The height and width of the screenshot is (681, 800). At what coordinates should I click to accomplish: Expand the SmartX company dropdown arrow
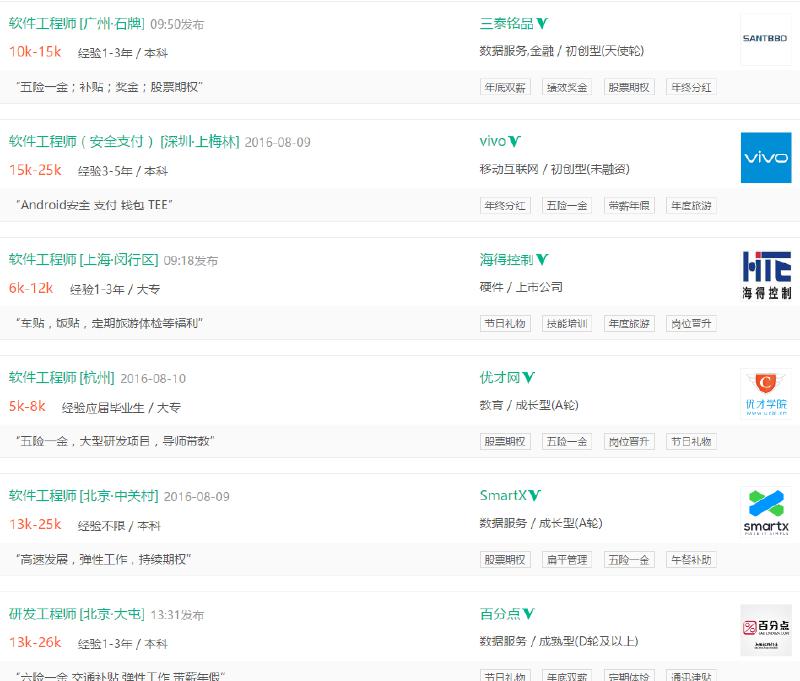click(532, 495)
